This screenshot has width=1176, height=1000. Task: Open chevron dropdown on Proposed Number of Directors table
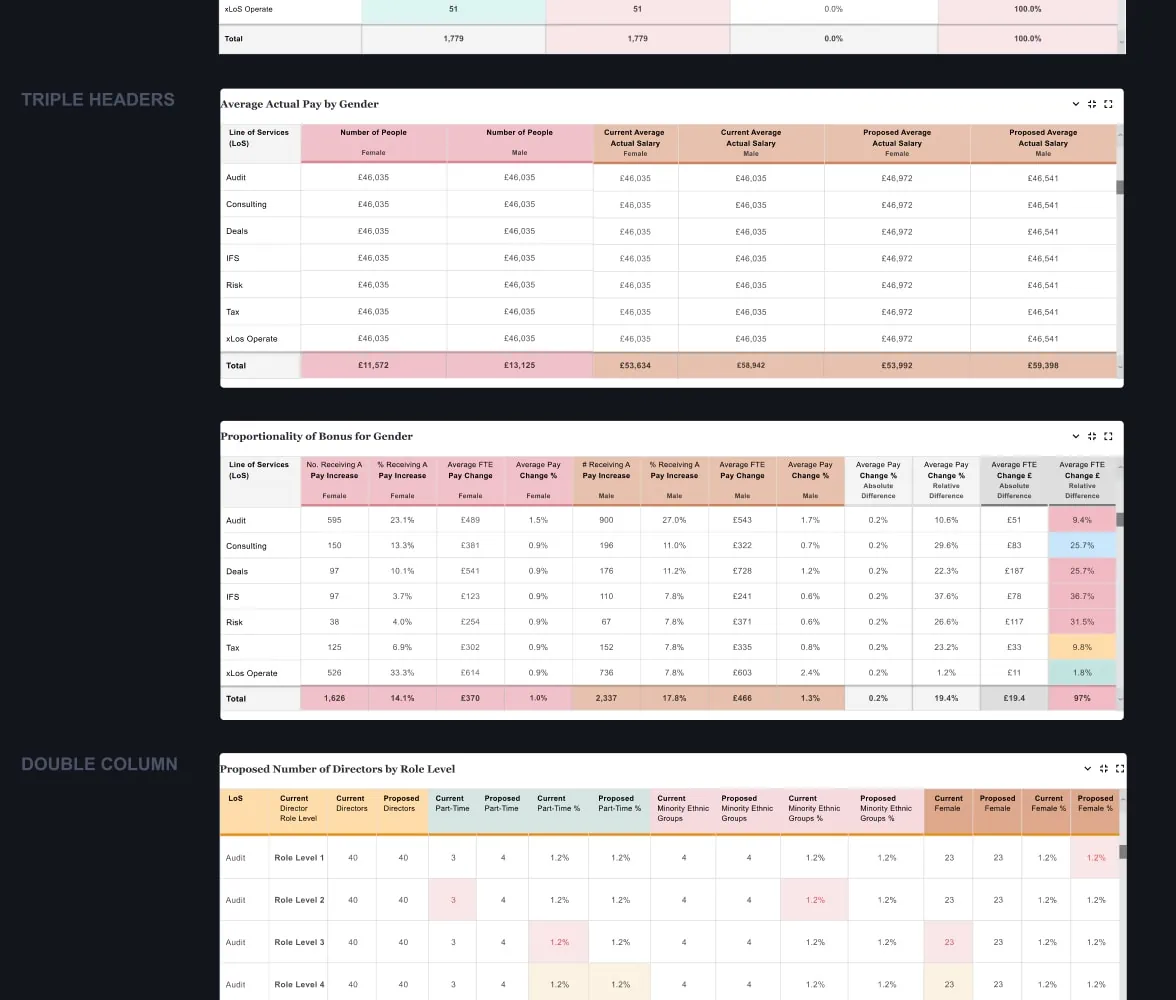1088,769
